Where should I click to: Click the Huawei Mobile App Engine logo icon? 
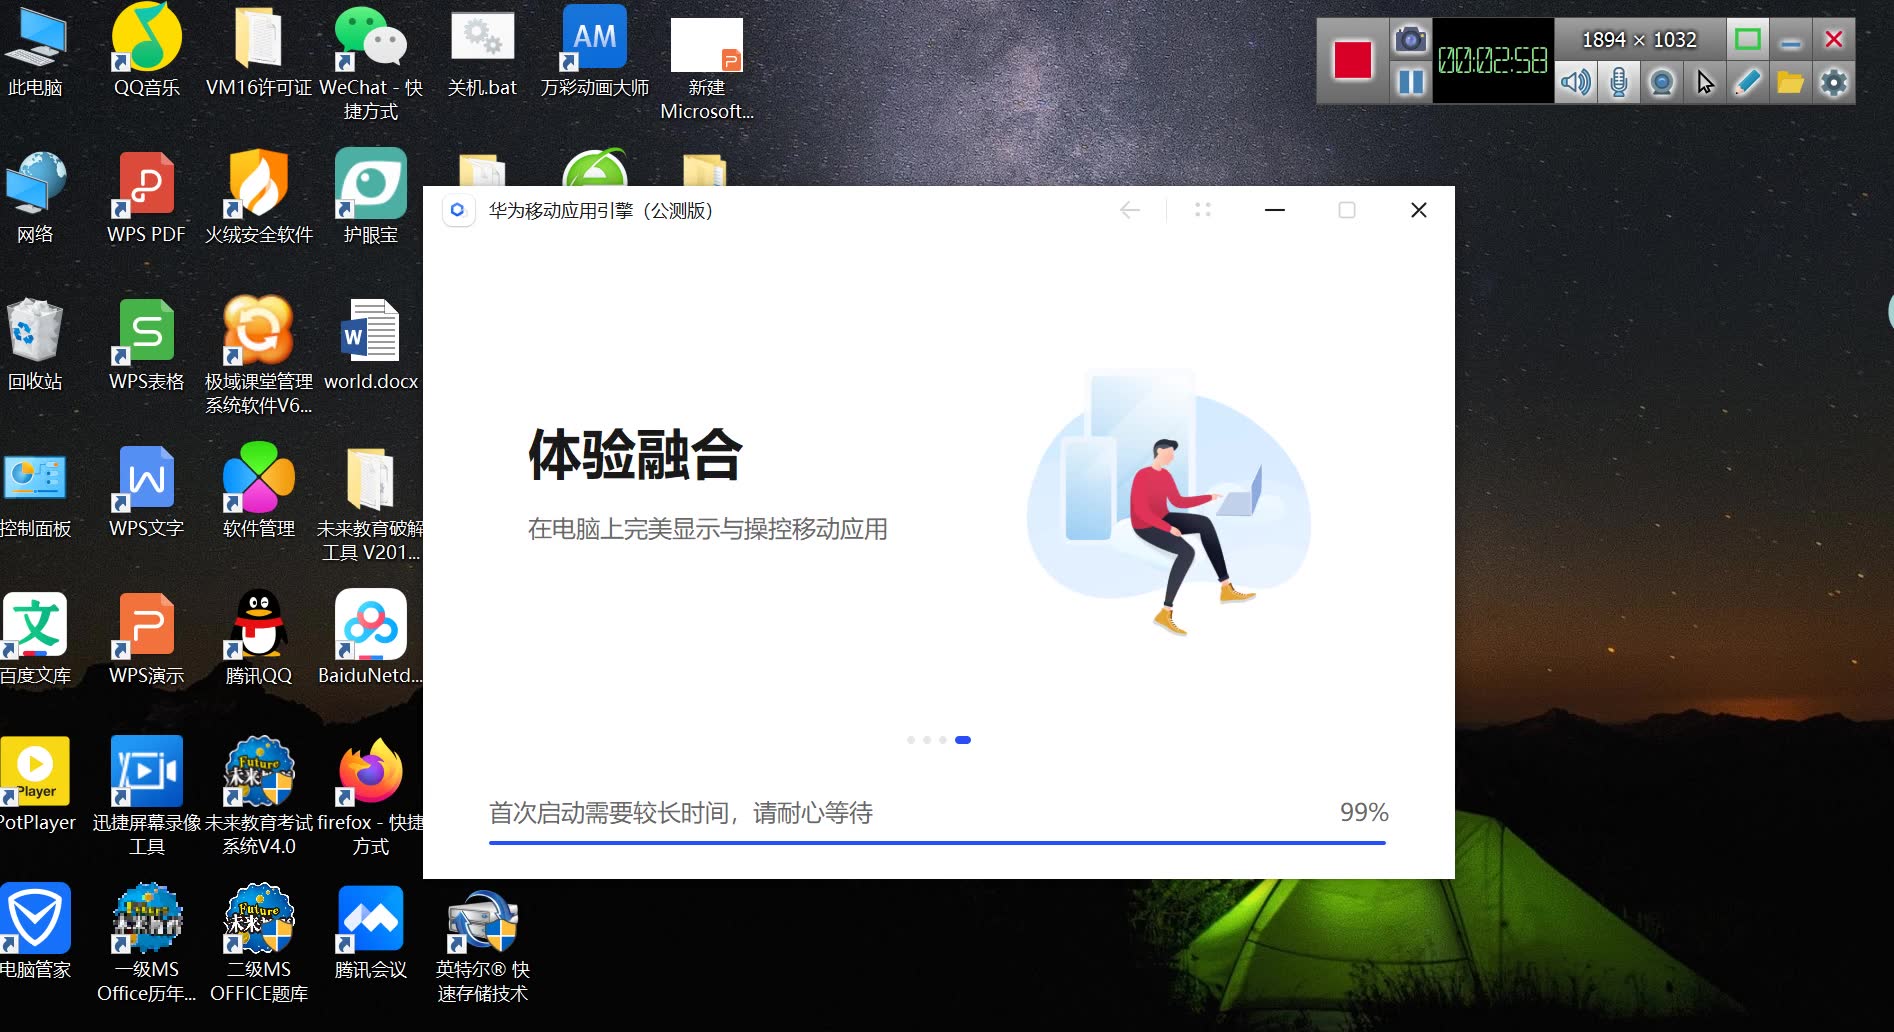click(x=458, y=210)
